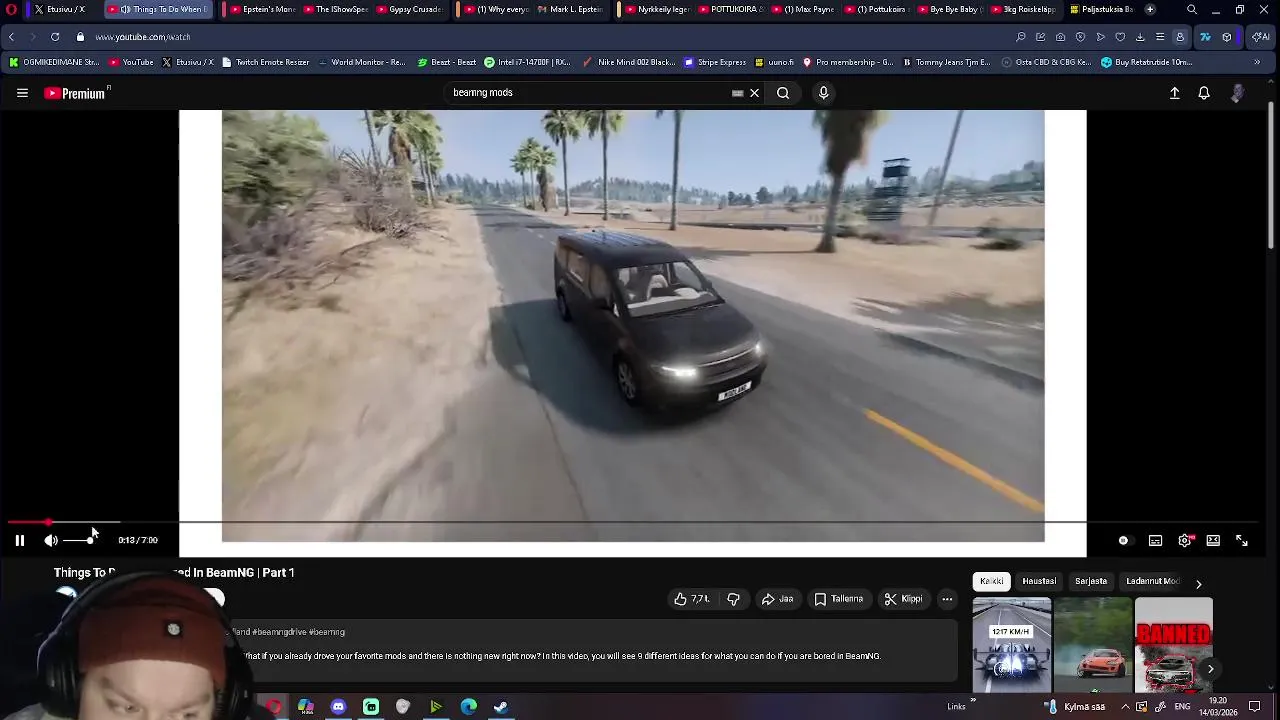Open the heart icon in the address bar
Viewport: 1280px width, 720px height.
coord(1120,37)
